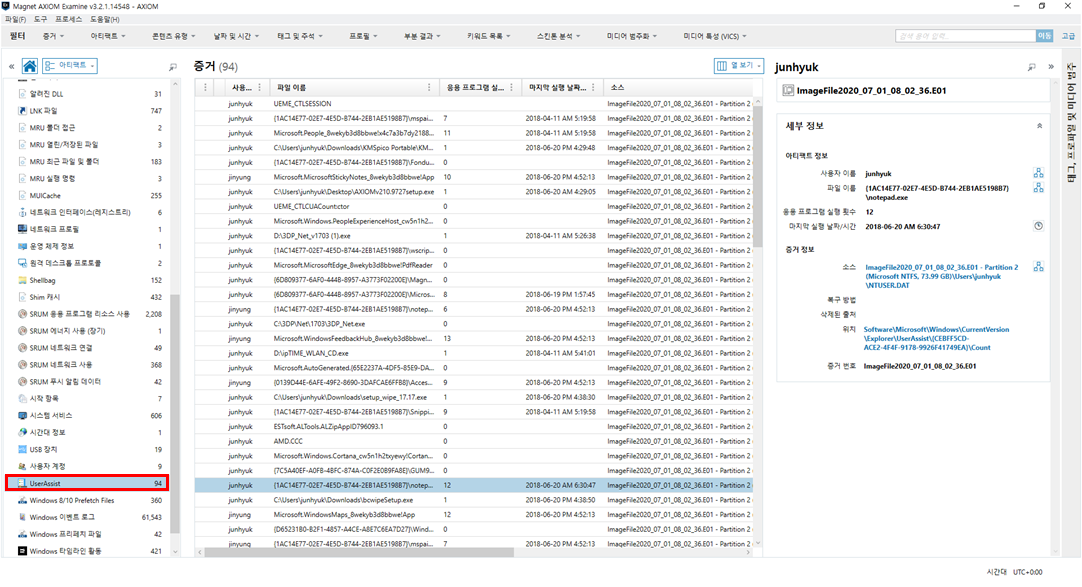Viewport: 1082px width, 587px height.
Task: Open timeline for 마지막 실행 날짜/시간
Action: pyautogui.click(x=1039, y=226)
